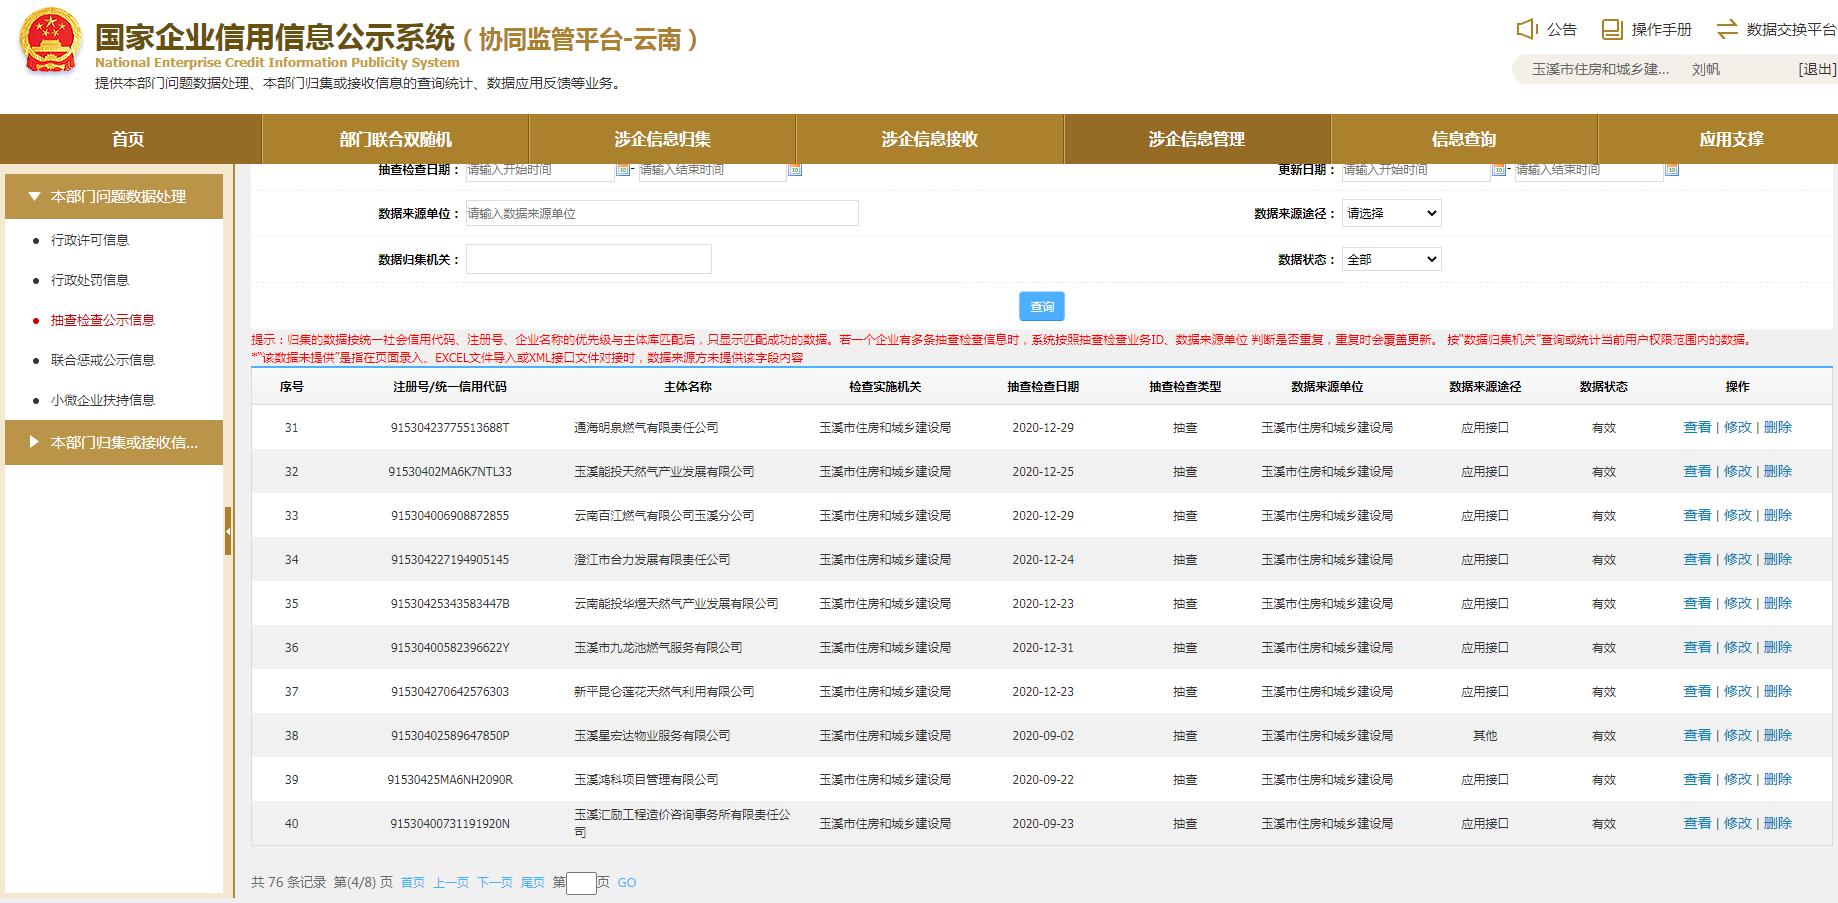Open the 数据交换平台 exchange icon
Screen dimensions: 1838x903
pos(1727,29)
